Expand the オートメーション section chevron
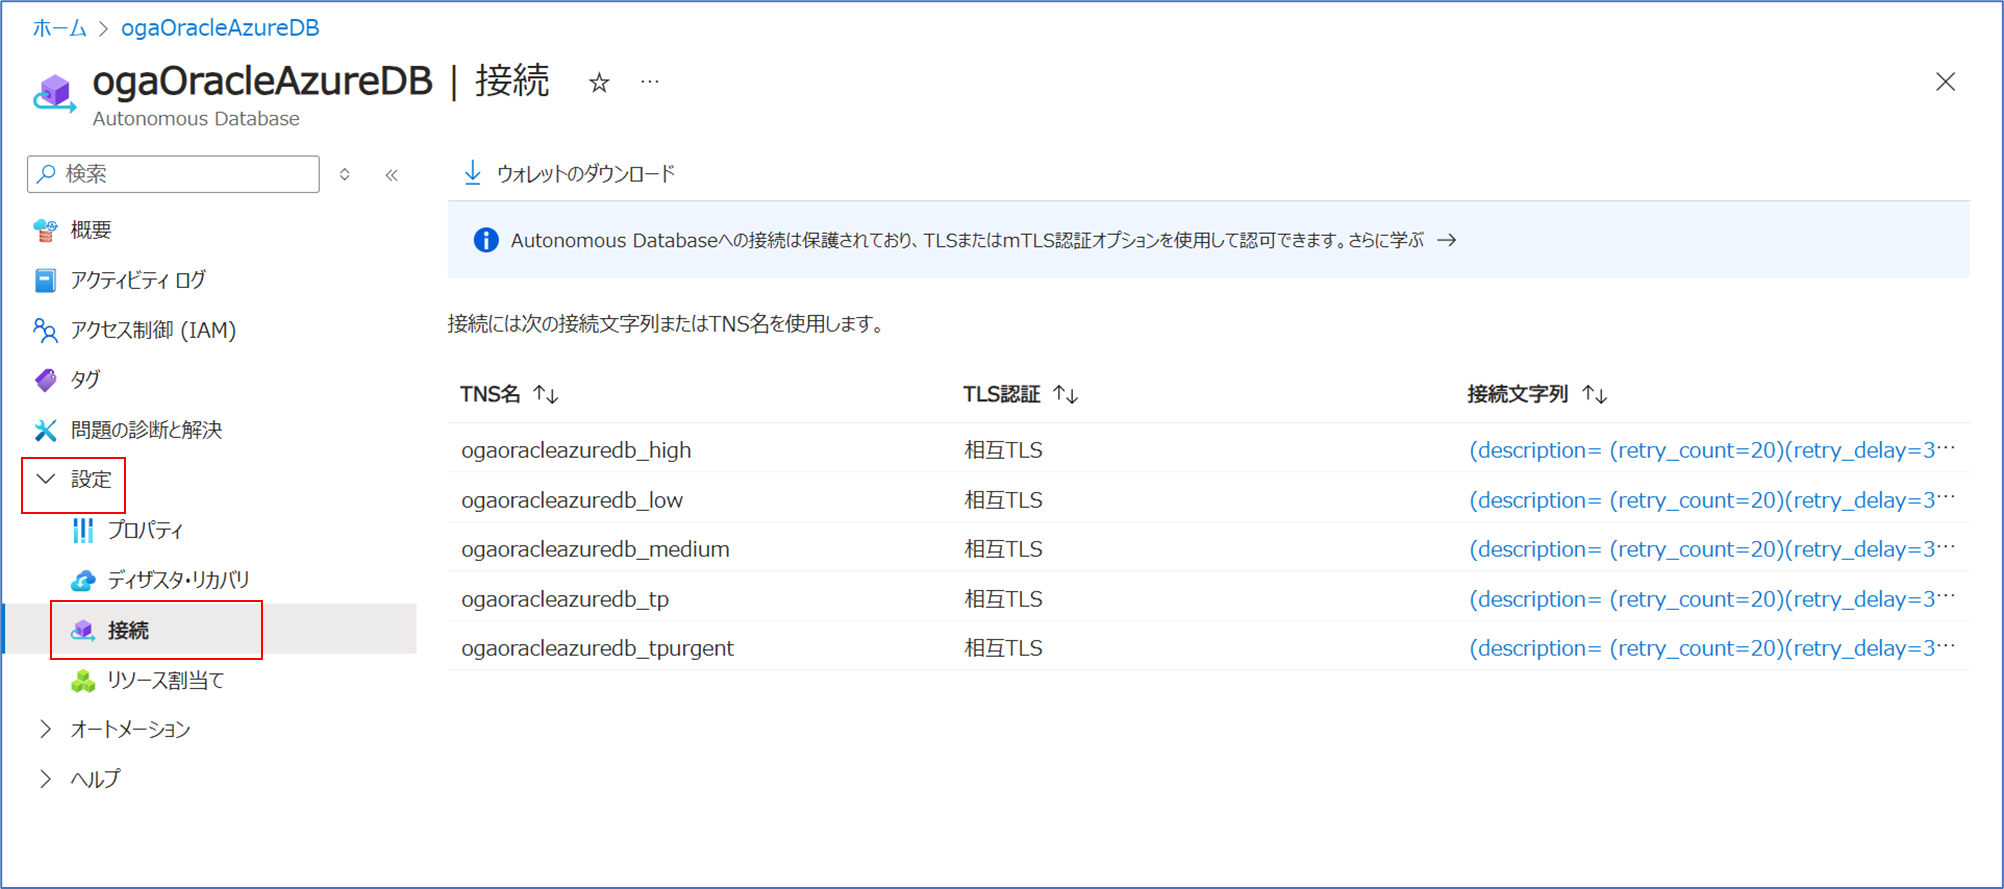The height and width of the screenshot is (889, 2004). (x=45, y=729)
